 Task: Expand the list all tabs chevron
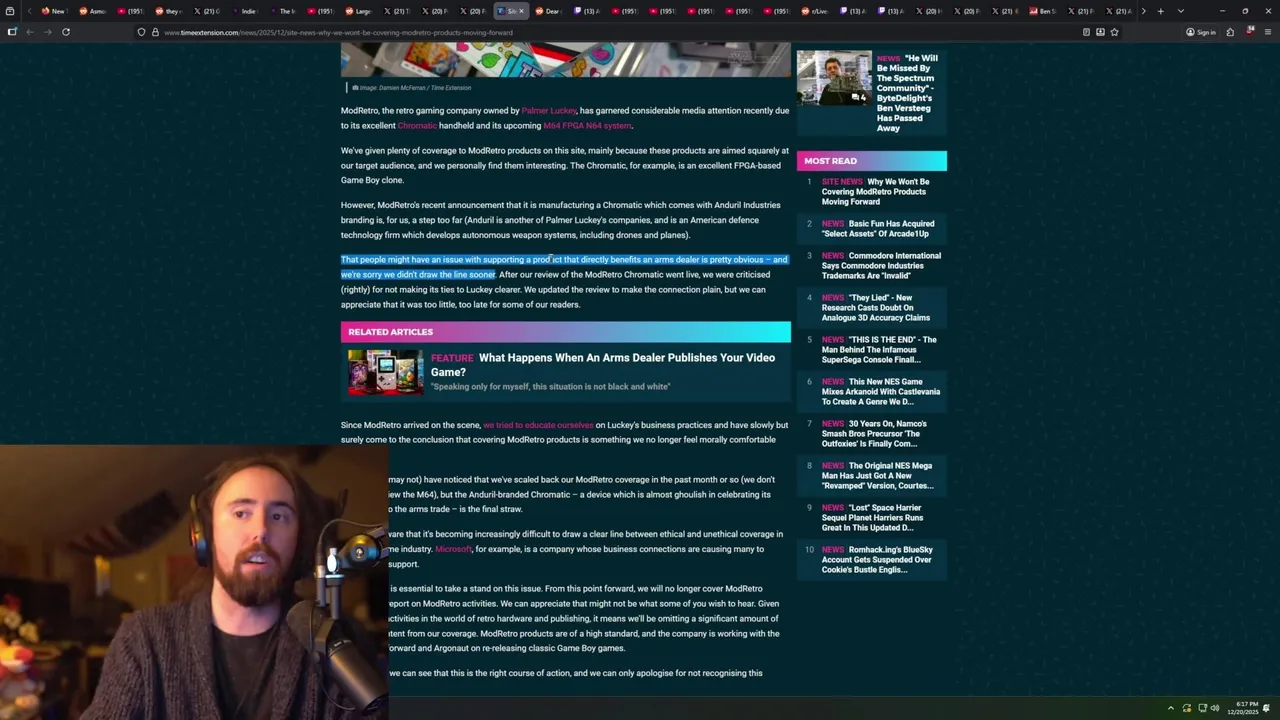point(1181,11)
